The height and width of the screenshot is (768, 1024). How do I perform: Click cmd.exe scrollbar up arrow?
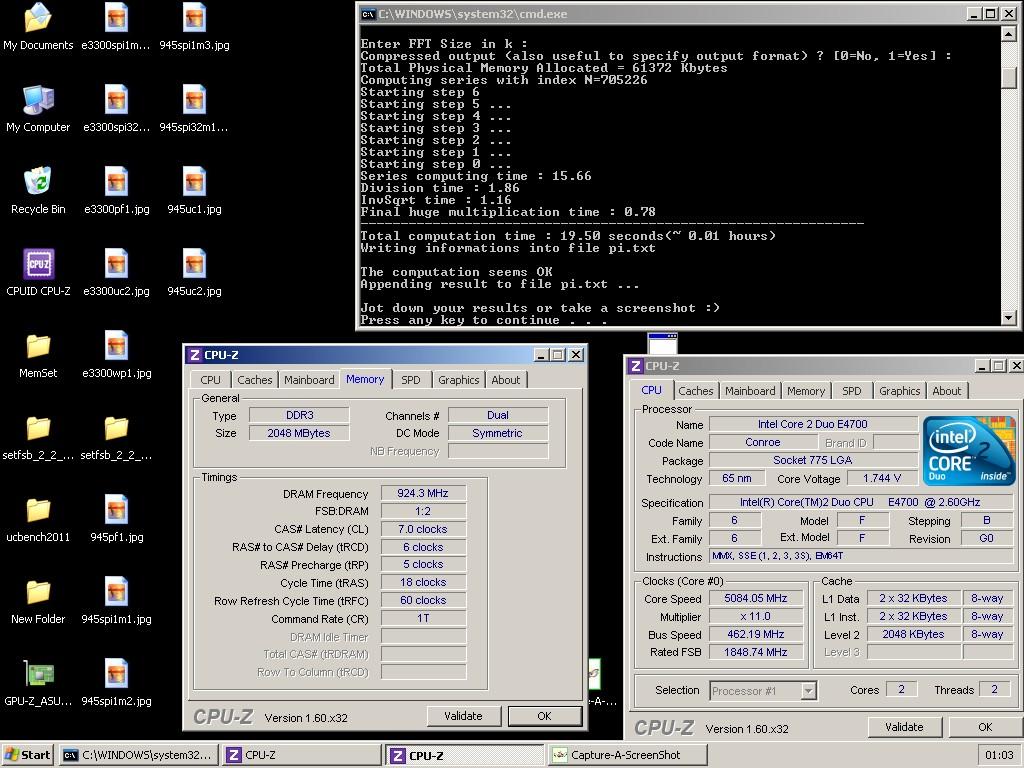coord(1009,33)
